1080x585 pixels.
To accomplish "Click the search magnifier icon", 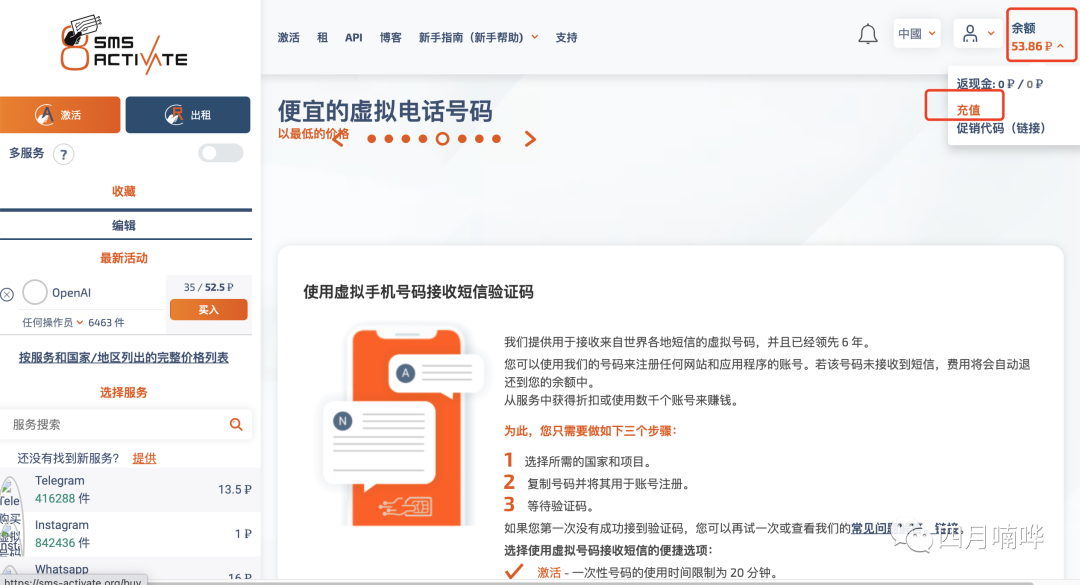I will click(x=236, y=424).
